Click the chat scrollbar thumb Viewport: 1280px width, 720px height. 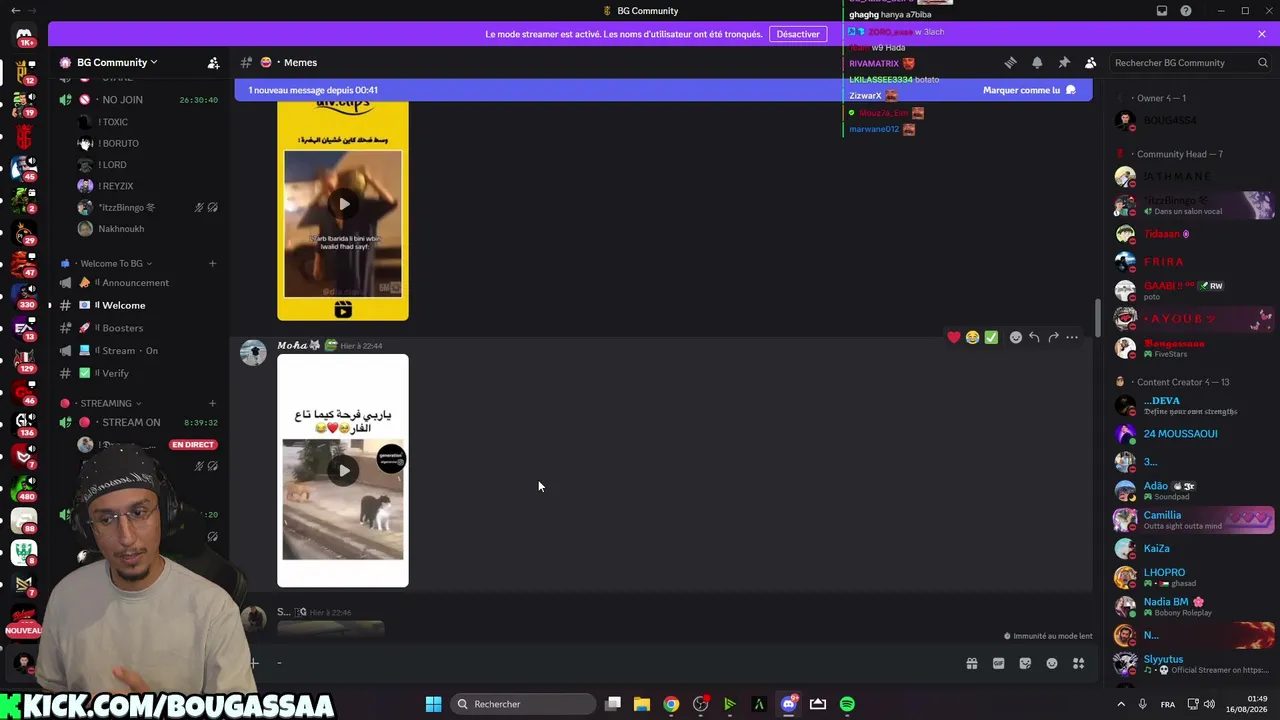(x=1097, y=318)
